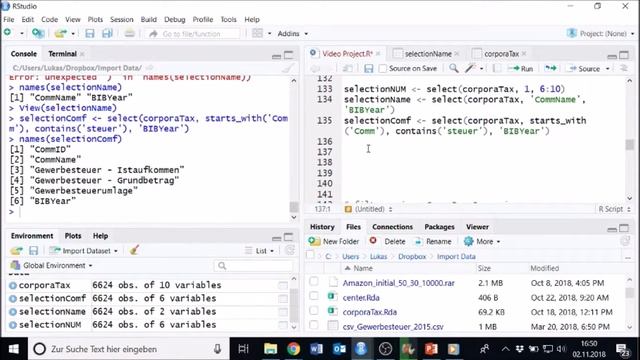Open the More gear dropdown
The height and width of the screenshot is (360, 640).
click(x=482, y=242)
